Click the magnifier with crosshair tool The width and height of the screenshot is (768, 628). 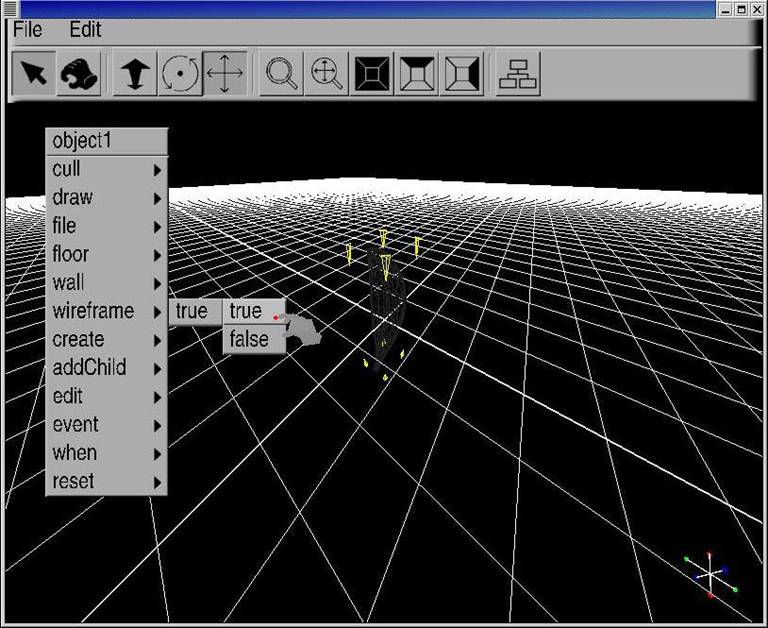(x=327, y=73)
